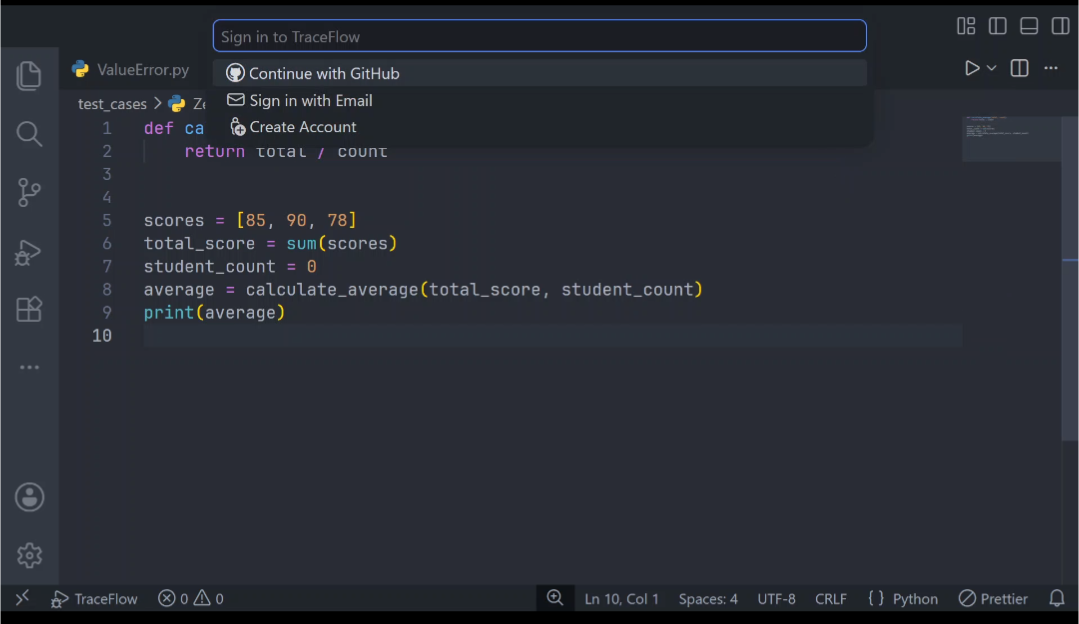Toggle the secondary side bar

point(1060,26)
